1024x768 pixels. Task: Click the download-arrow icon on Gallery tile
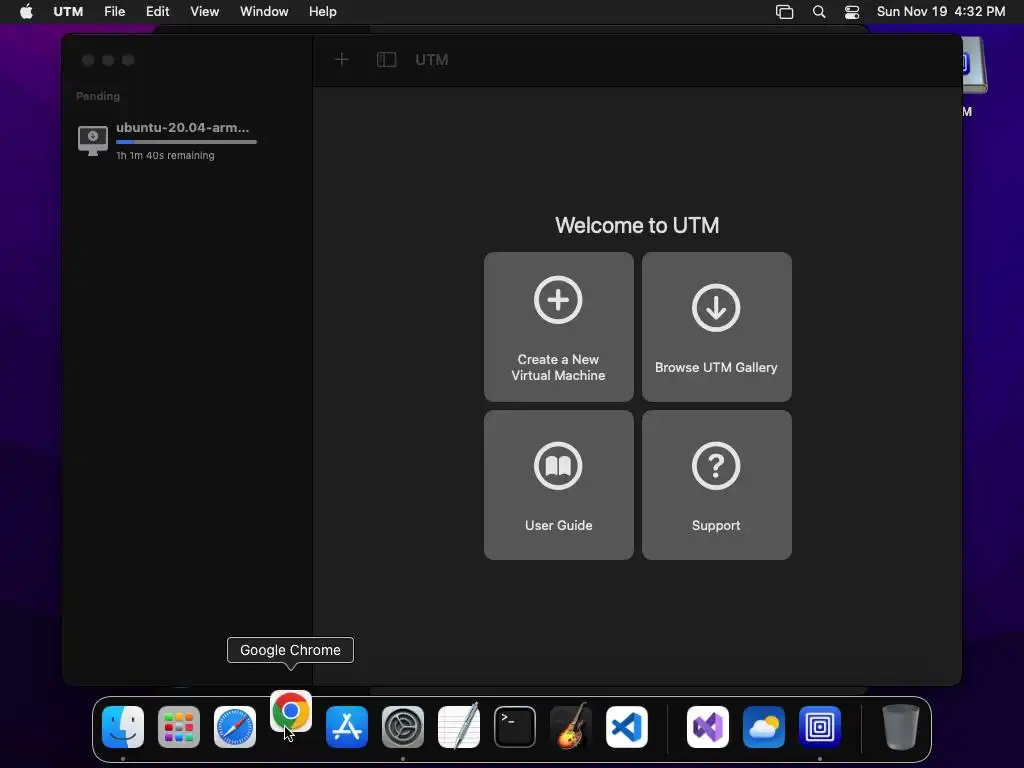tap(716, 308)
